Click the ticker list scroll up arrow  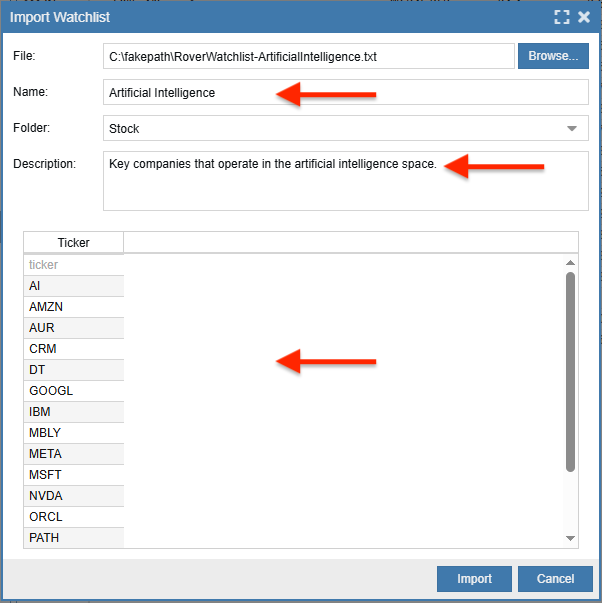(x=570, y=263)
